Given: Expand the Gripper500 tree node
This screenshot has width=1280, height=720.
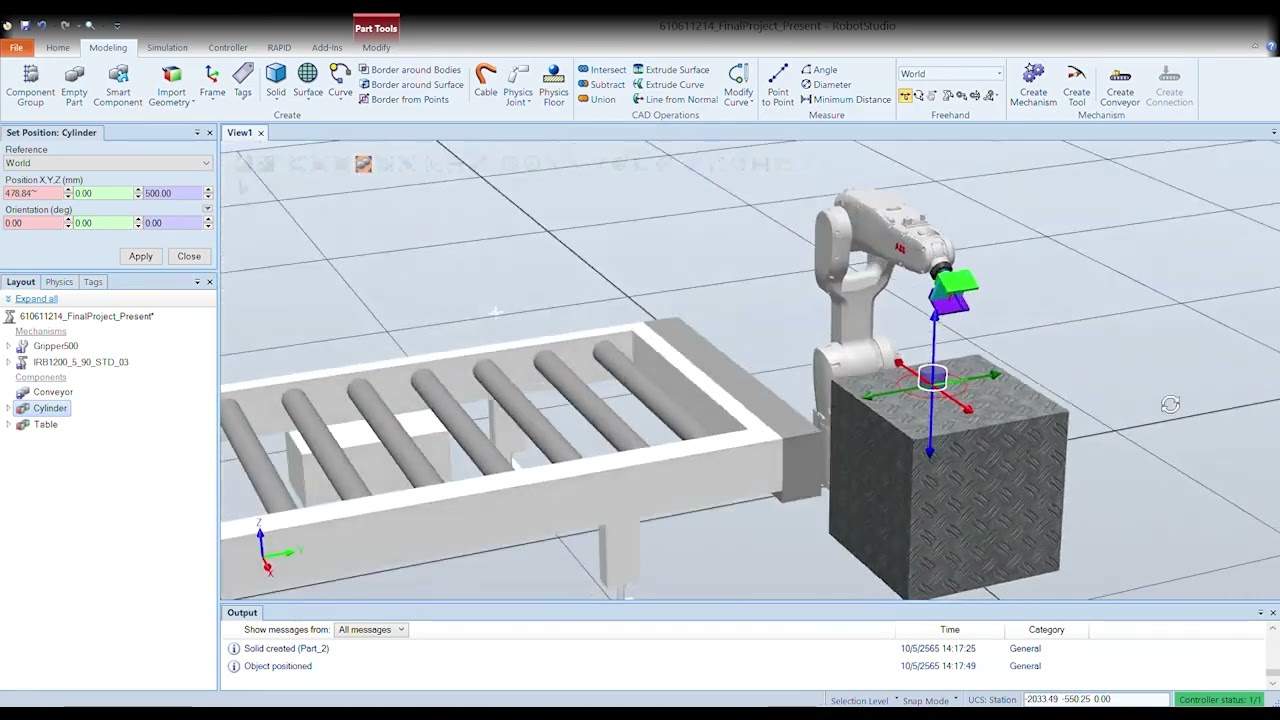Looking at the screenshot, I should (9, 346).
